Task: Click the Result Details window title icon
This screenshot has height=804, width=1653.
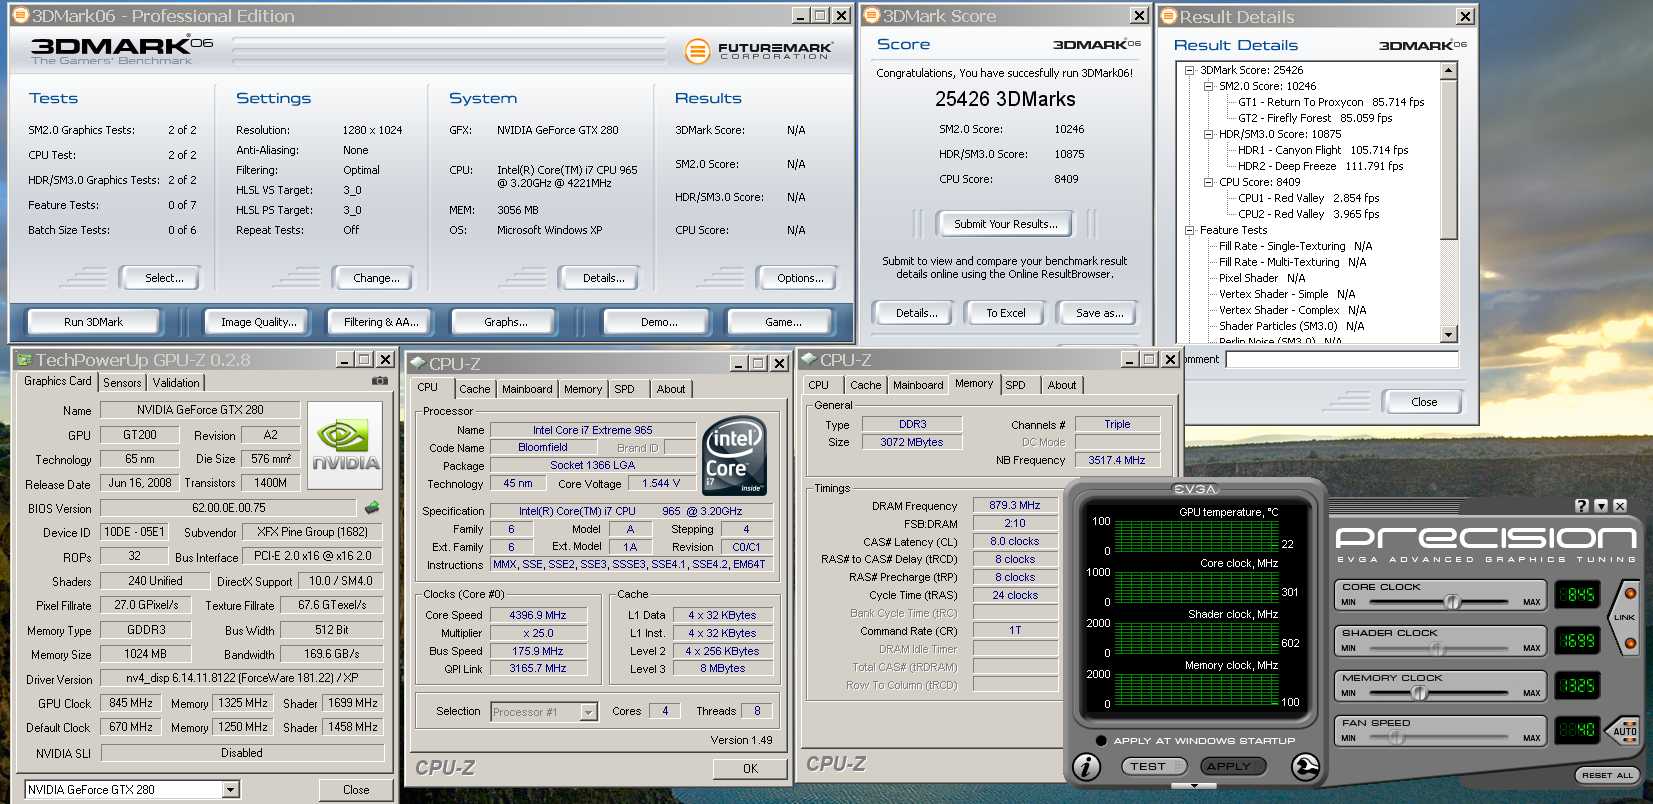Action: (1168, 16)
